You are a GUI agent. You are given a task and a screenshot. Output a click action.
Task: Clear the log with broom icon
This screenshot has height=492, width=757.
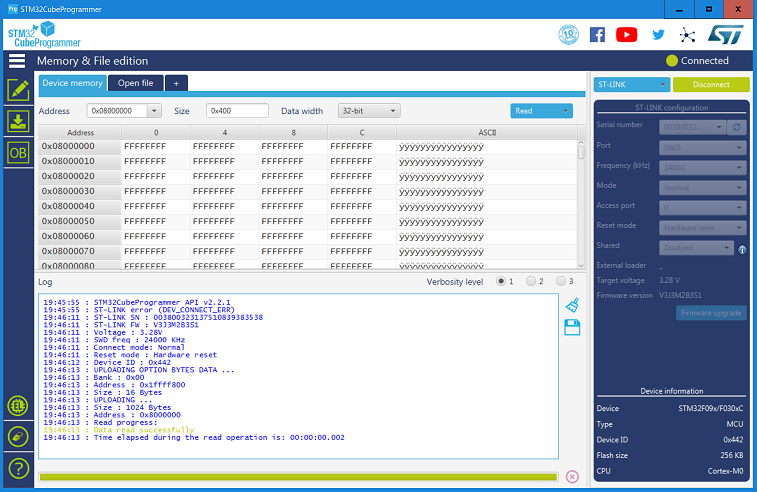tap(572, 305)
